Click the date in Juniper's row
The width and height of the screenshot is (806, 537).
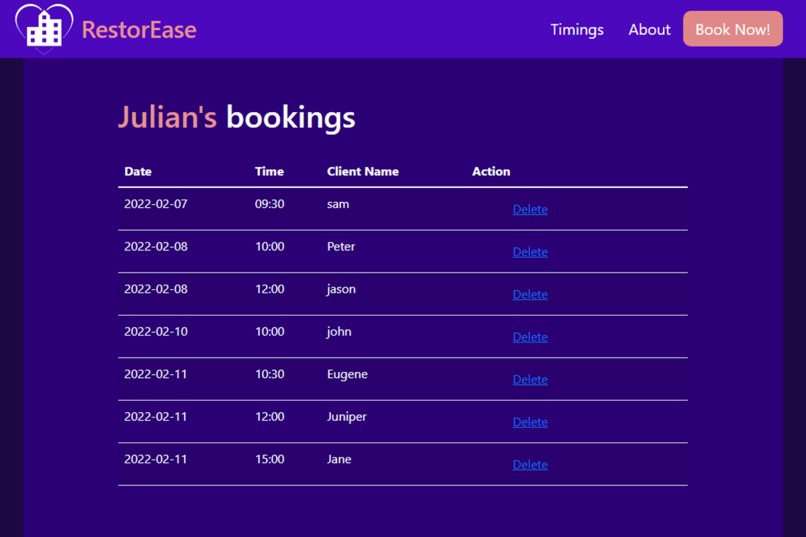coord(156,417)
